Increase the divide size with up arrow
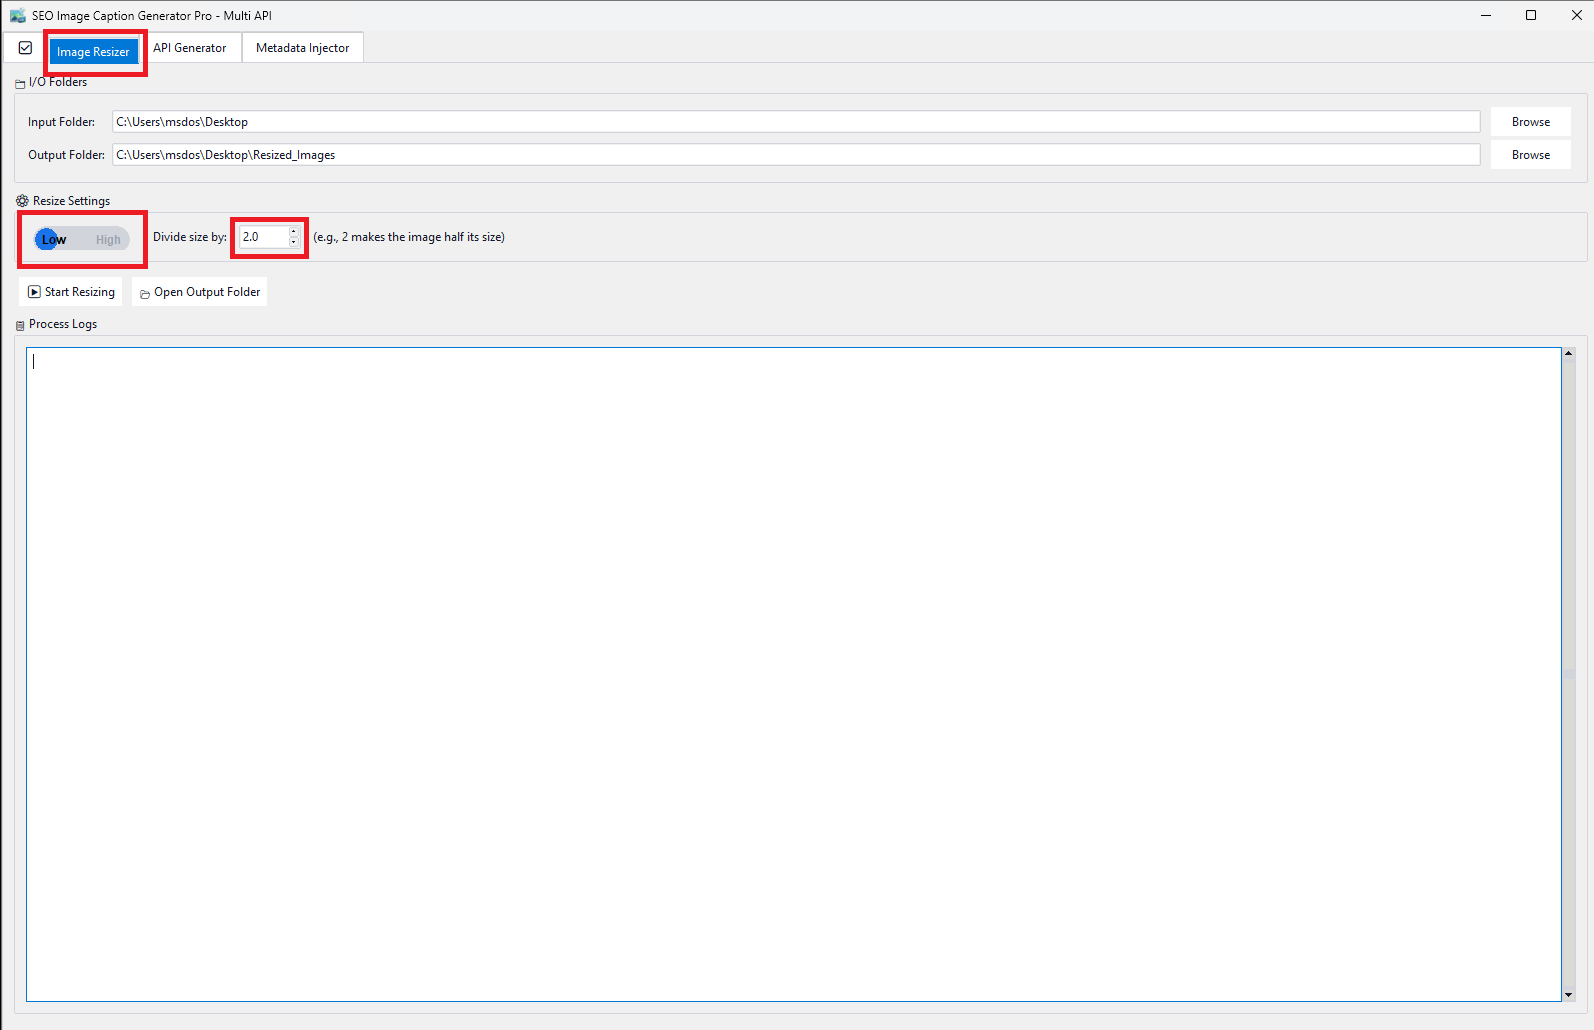The image size is (1594, 1030). [293, 232]
